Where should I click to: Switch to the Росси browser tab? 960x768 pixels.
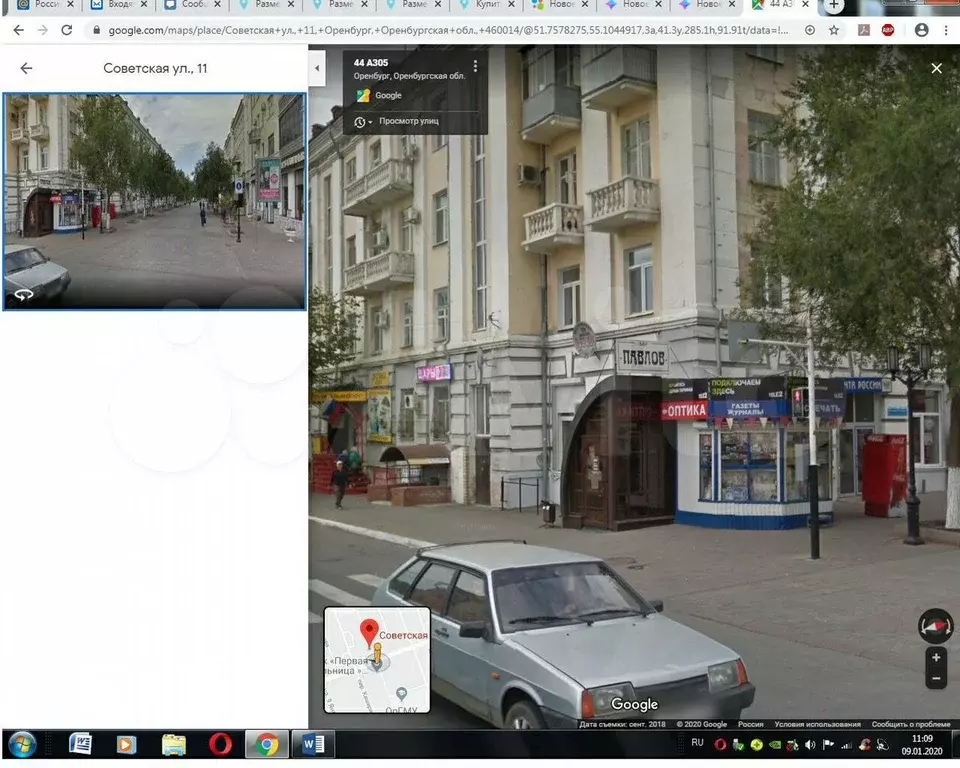coord(46,5)
